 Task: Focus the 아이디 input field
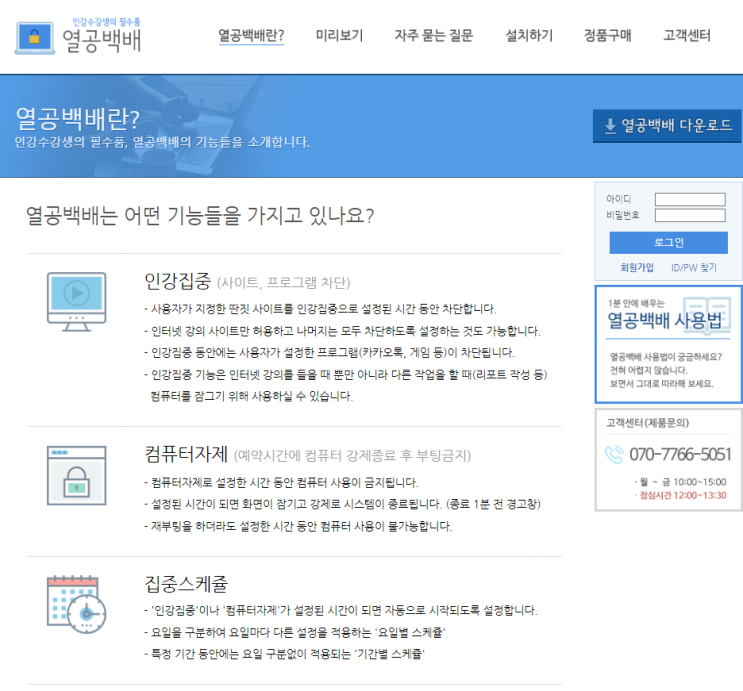pos(690,200)
